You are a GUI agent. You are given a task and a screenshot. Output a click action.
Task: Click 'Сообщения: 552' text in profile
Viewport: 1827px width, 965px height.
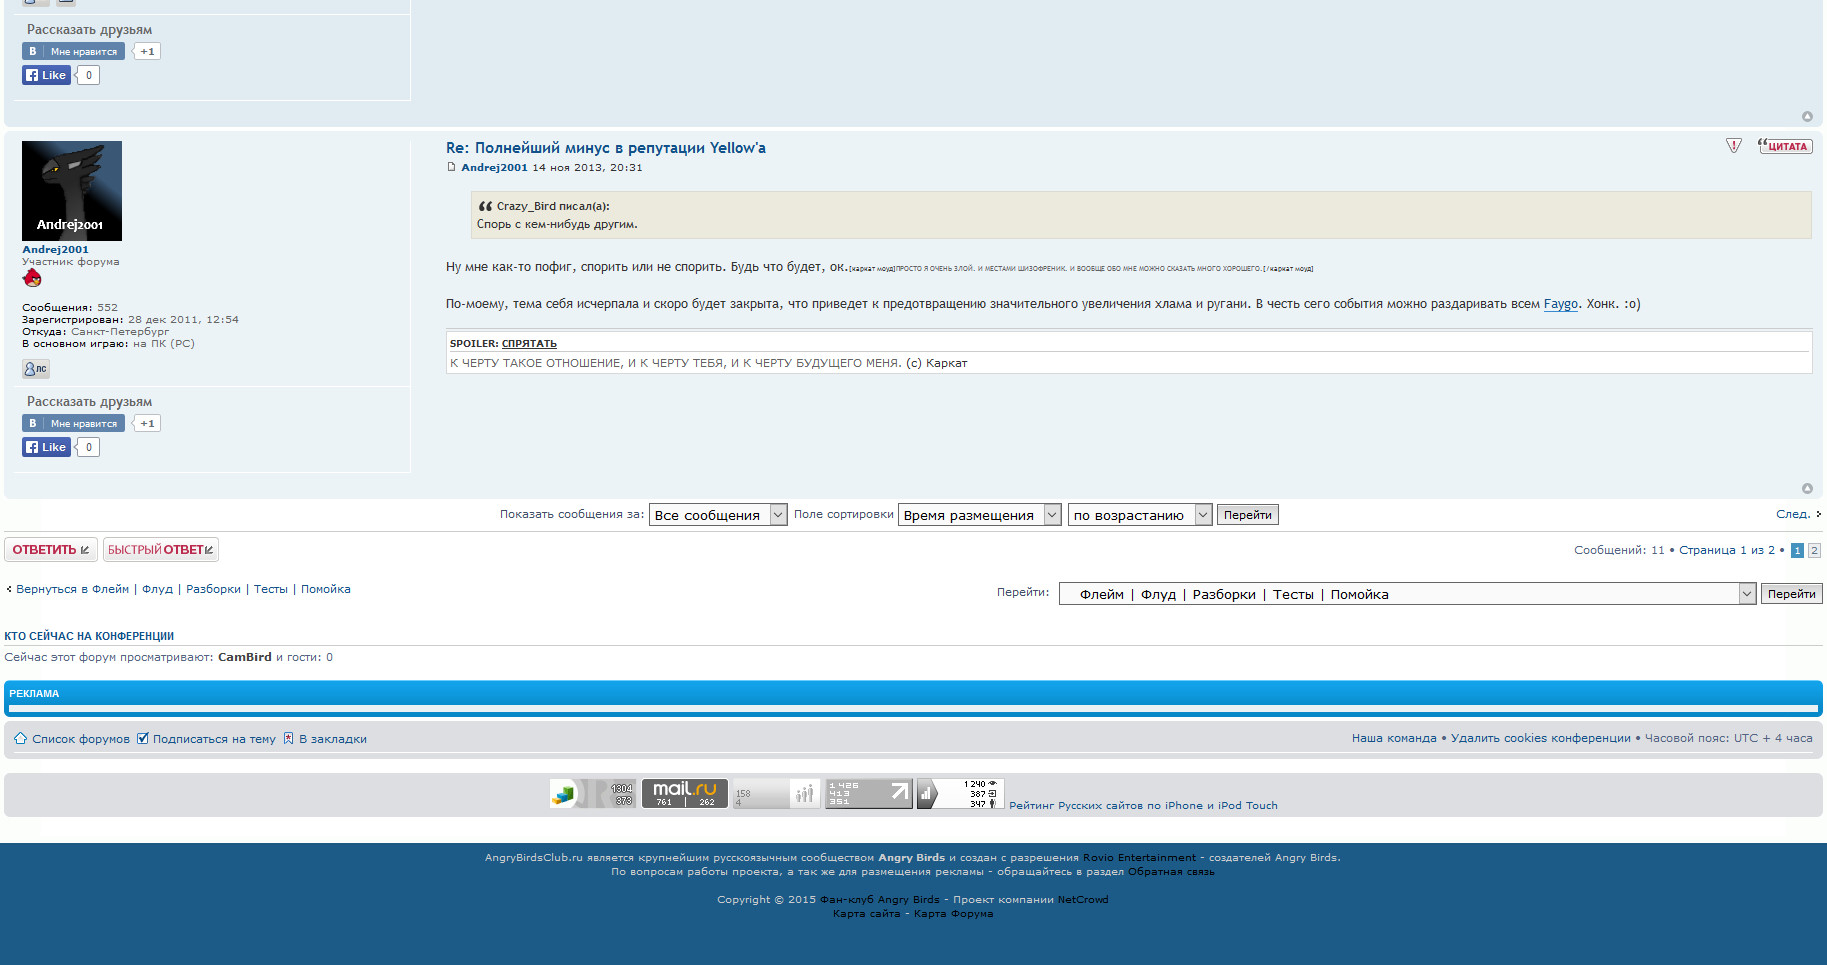pyautogui.click(x=70, y=307)
